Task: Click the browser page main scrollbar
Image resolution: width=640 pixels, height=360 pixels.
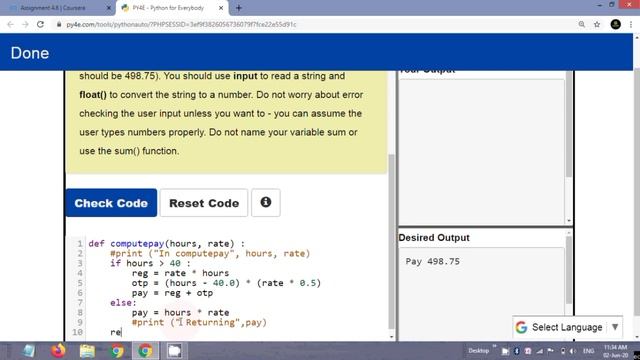Action: point(637,192)
